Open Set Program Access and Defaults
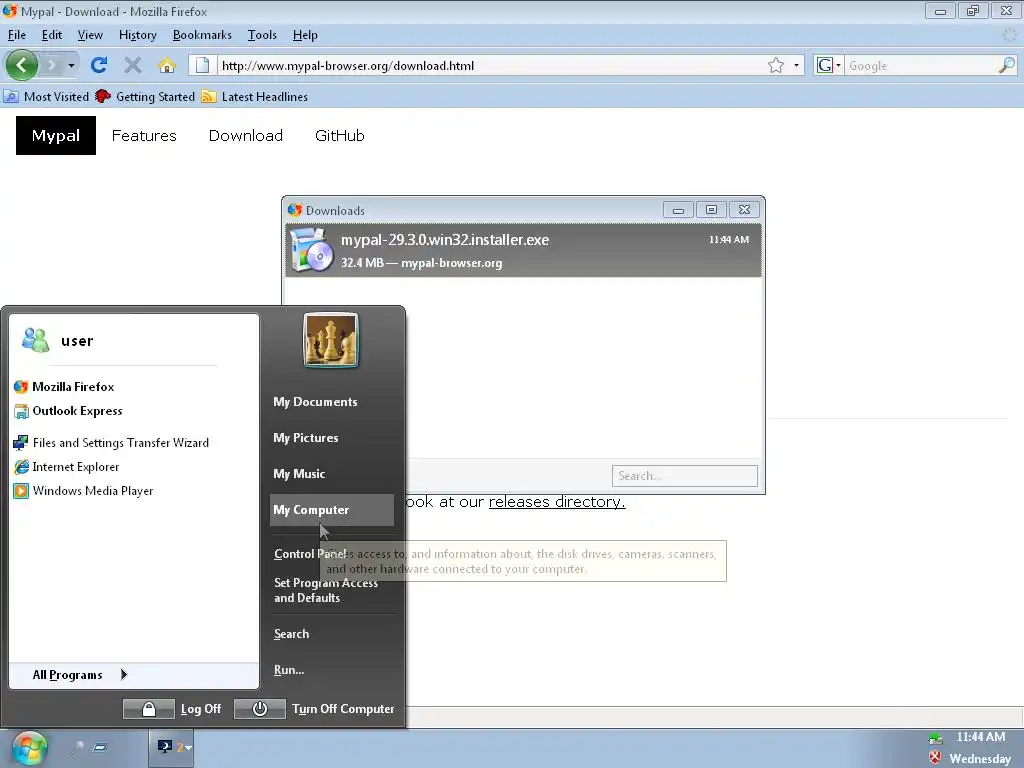Screen dimensions: 1024x768 coord(326,590)
